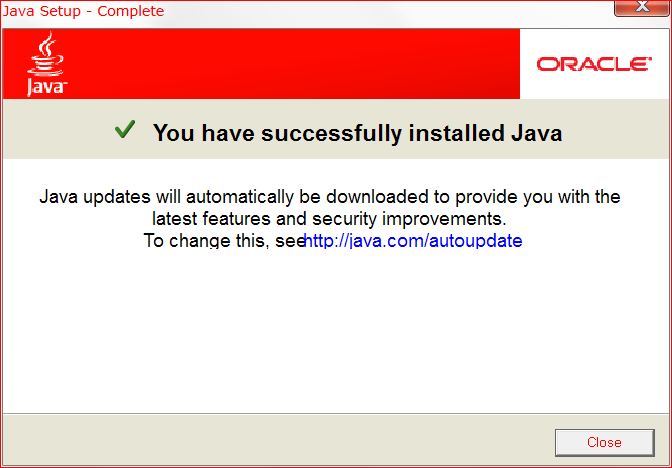Click the steam swirl above the Java cup
Viewport: 672px width, 468px height.
point(48,43)
